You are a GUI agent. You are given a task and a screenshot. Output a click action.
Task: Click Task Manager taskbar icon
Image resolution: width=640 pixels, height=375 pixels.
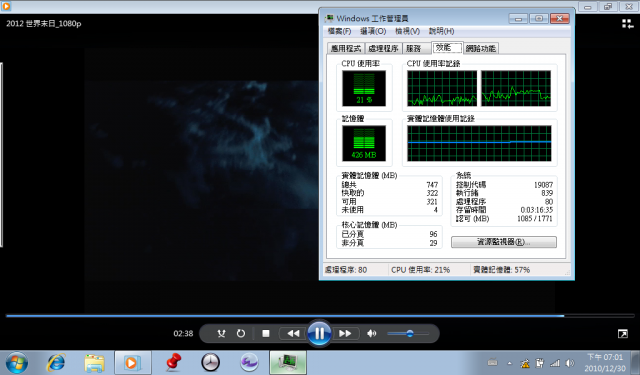(x=288, y=362)
